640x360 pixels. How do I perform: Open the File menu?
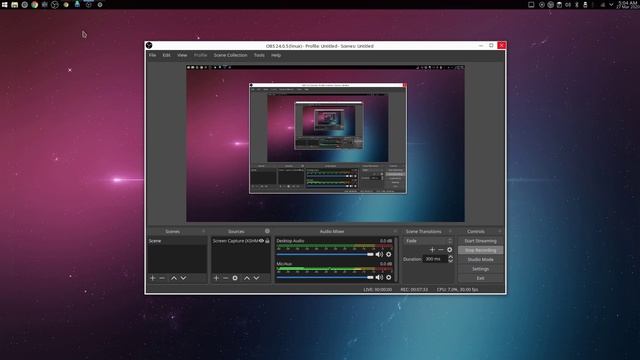(x=152, y=55)
